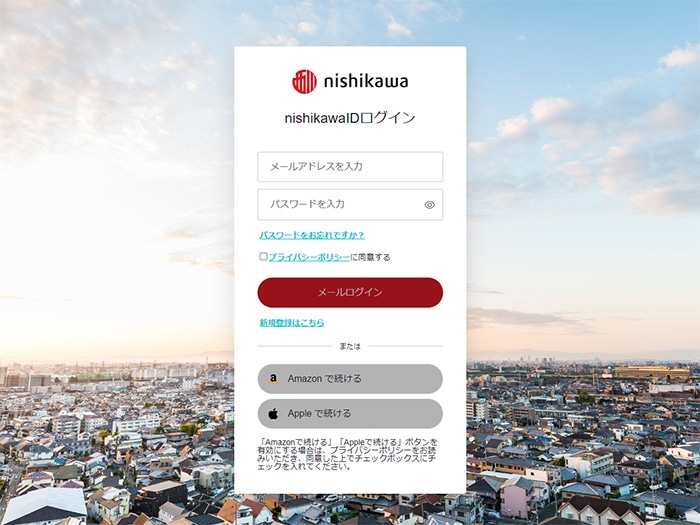Screen dimensions: 700x525
Task: Show password with the eye icon
Action: click(x=429, y=205)
